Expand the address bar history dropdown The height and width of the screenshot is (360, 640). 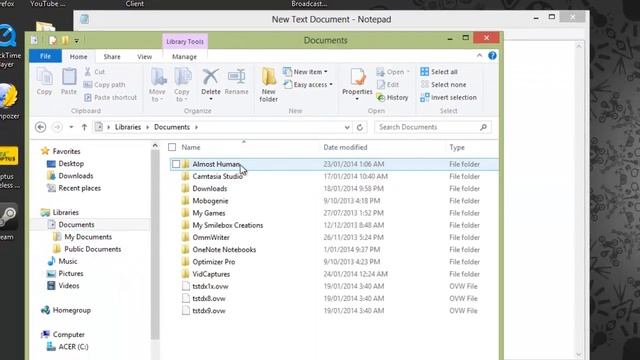pyautogui.click(x=347, y=127)
